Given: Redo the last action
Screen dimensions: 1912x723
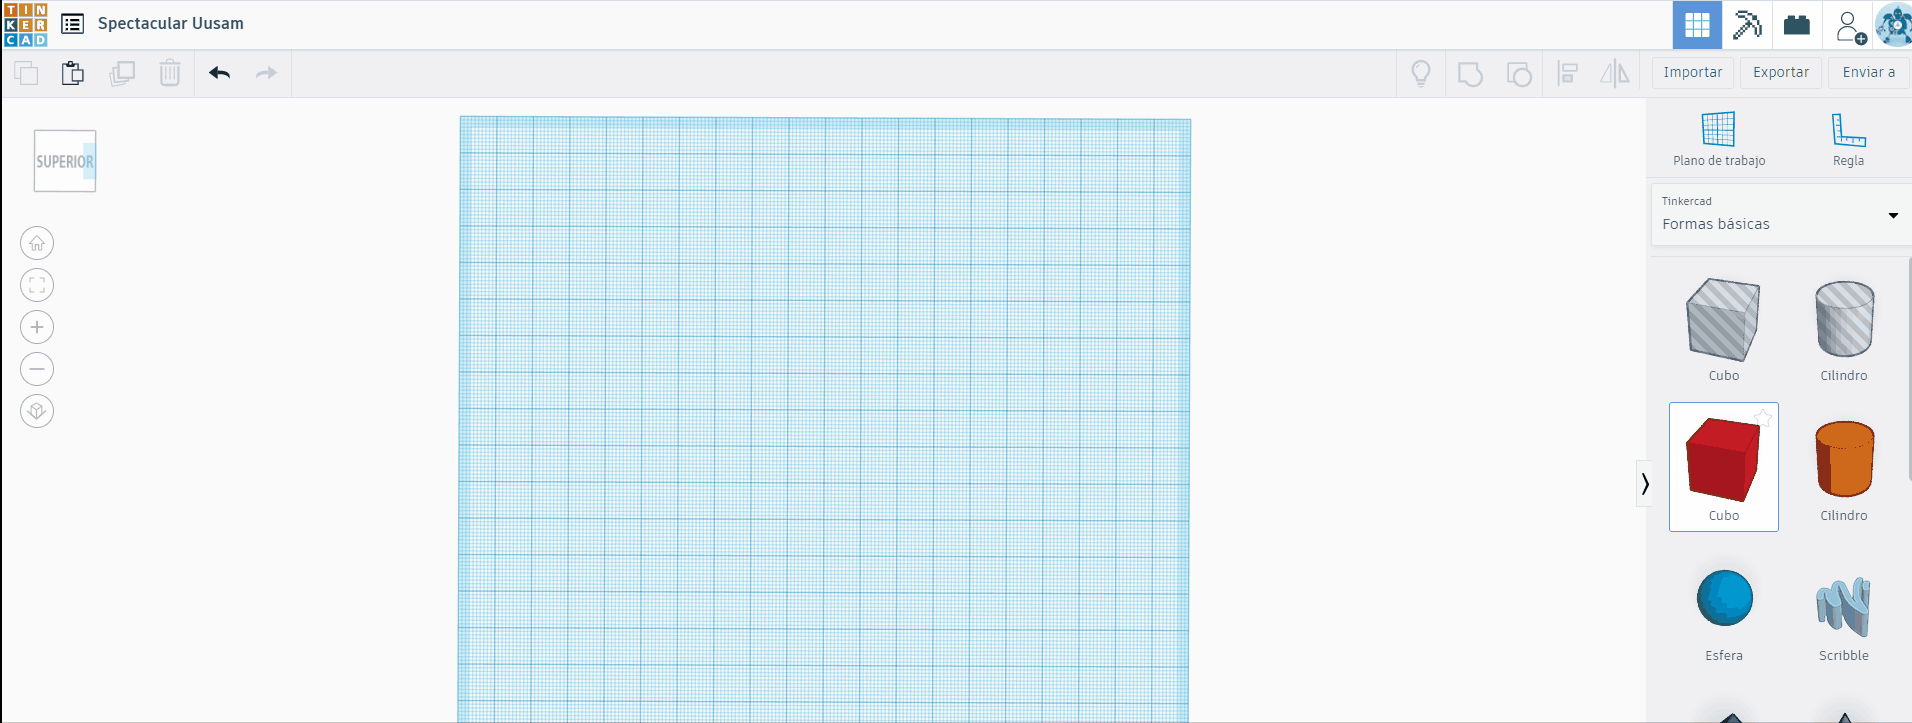Looking at the screenshot, I should (x=266, y=73).
